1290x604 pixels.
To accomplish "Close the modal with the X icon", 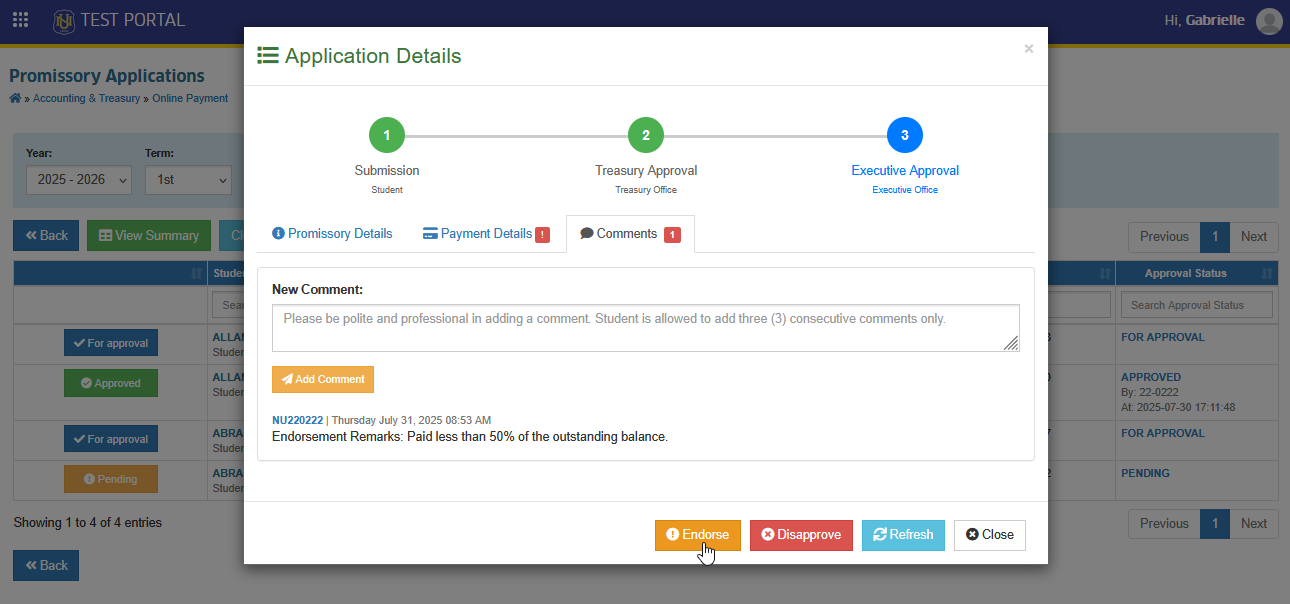I will [1028, 48].
